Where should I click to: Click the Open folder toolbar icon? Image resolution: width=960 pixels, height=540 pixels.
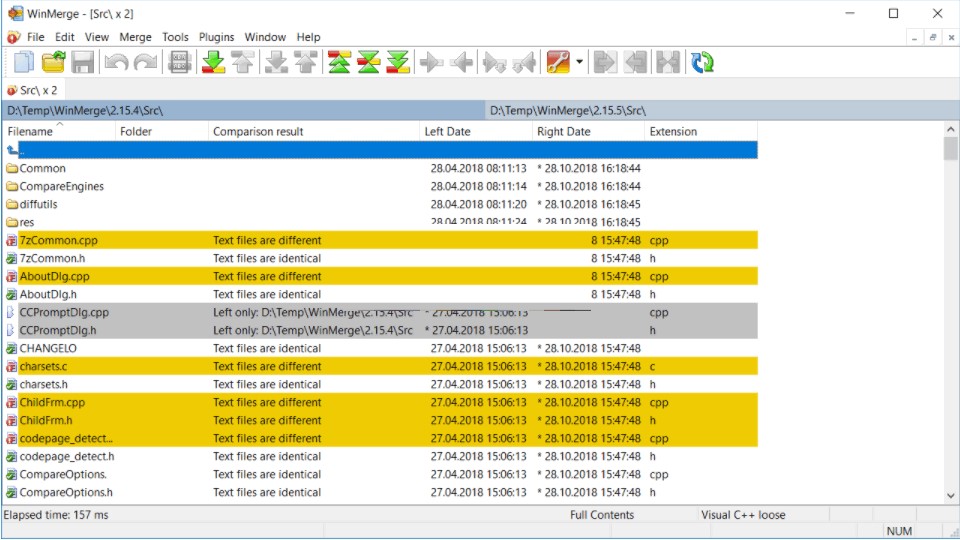53,62
